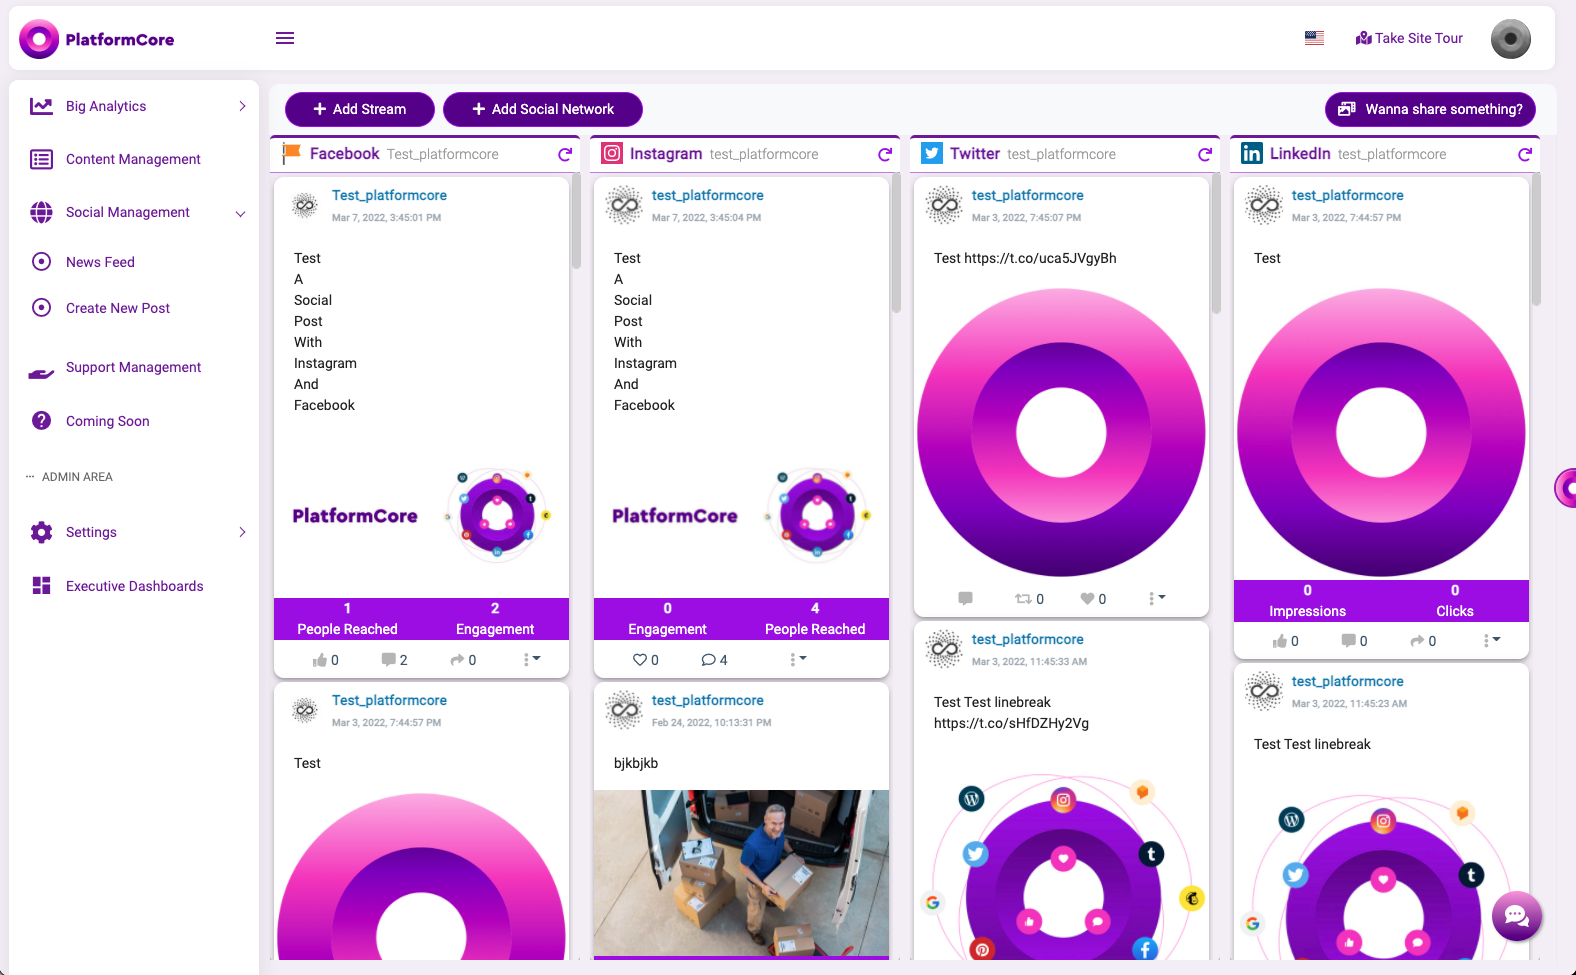Open Test_platformcore author link on Facebook Mar 7 post
The height and width of the screenshot is (975, 1576).
coord(389,195)
